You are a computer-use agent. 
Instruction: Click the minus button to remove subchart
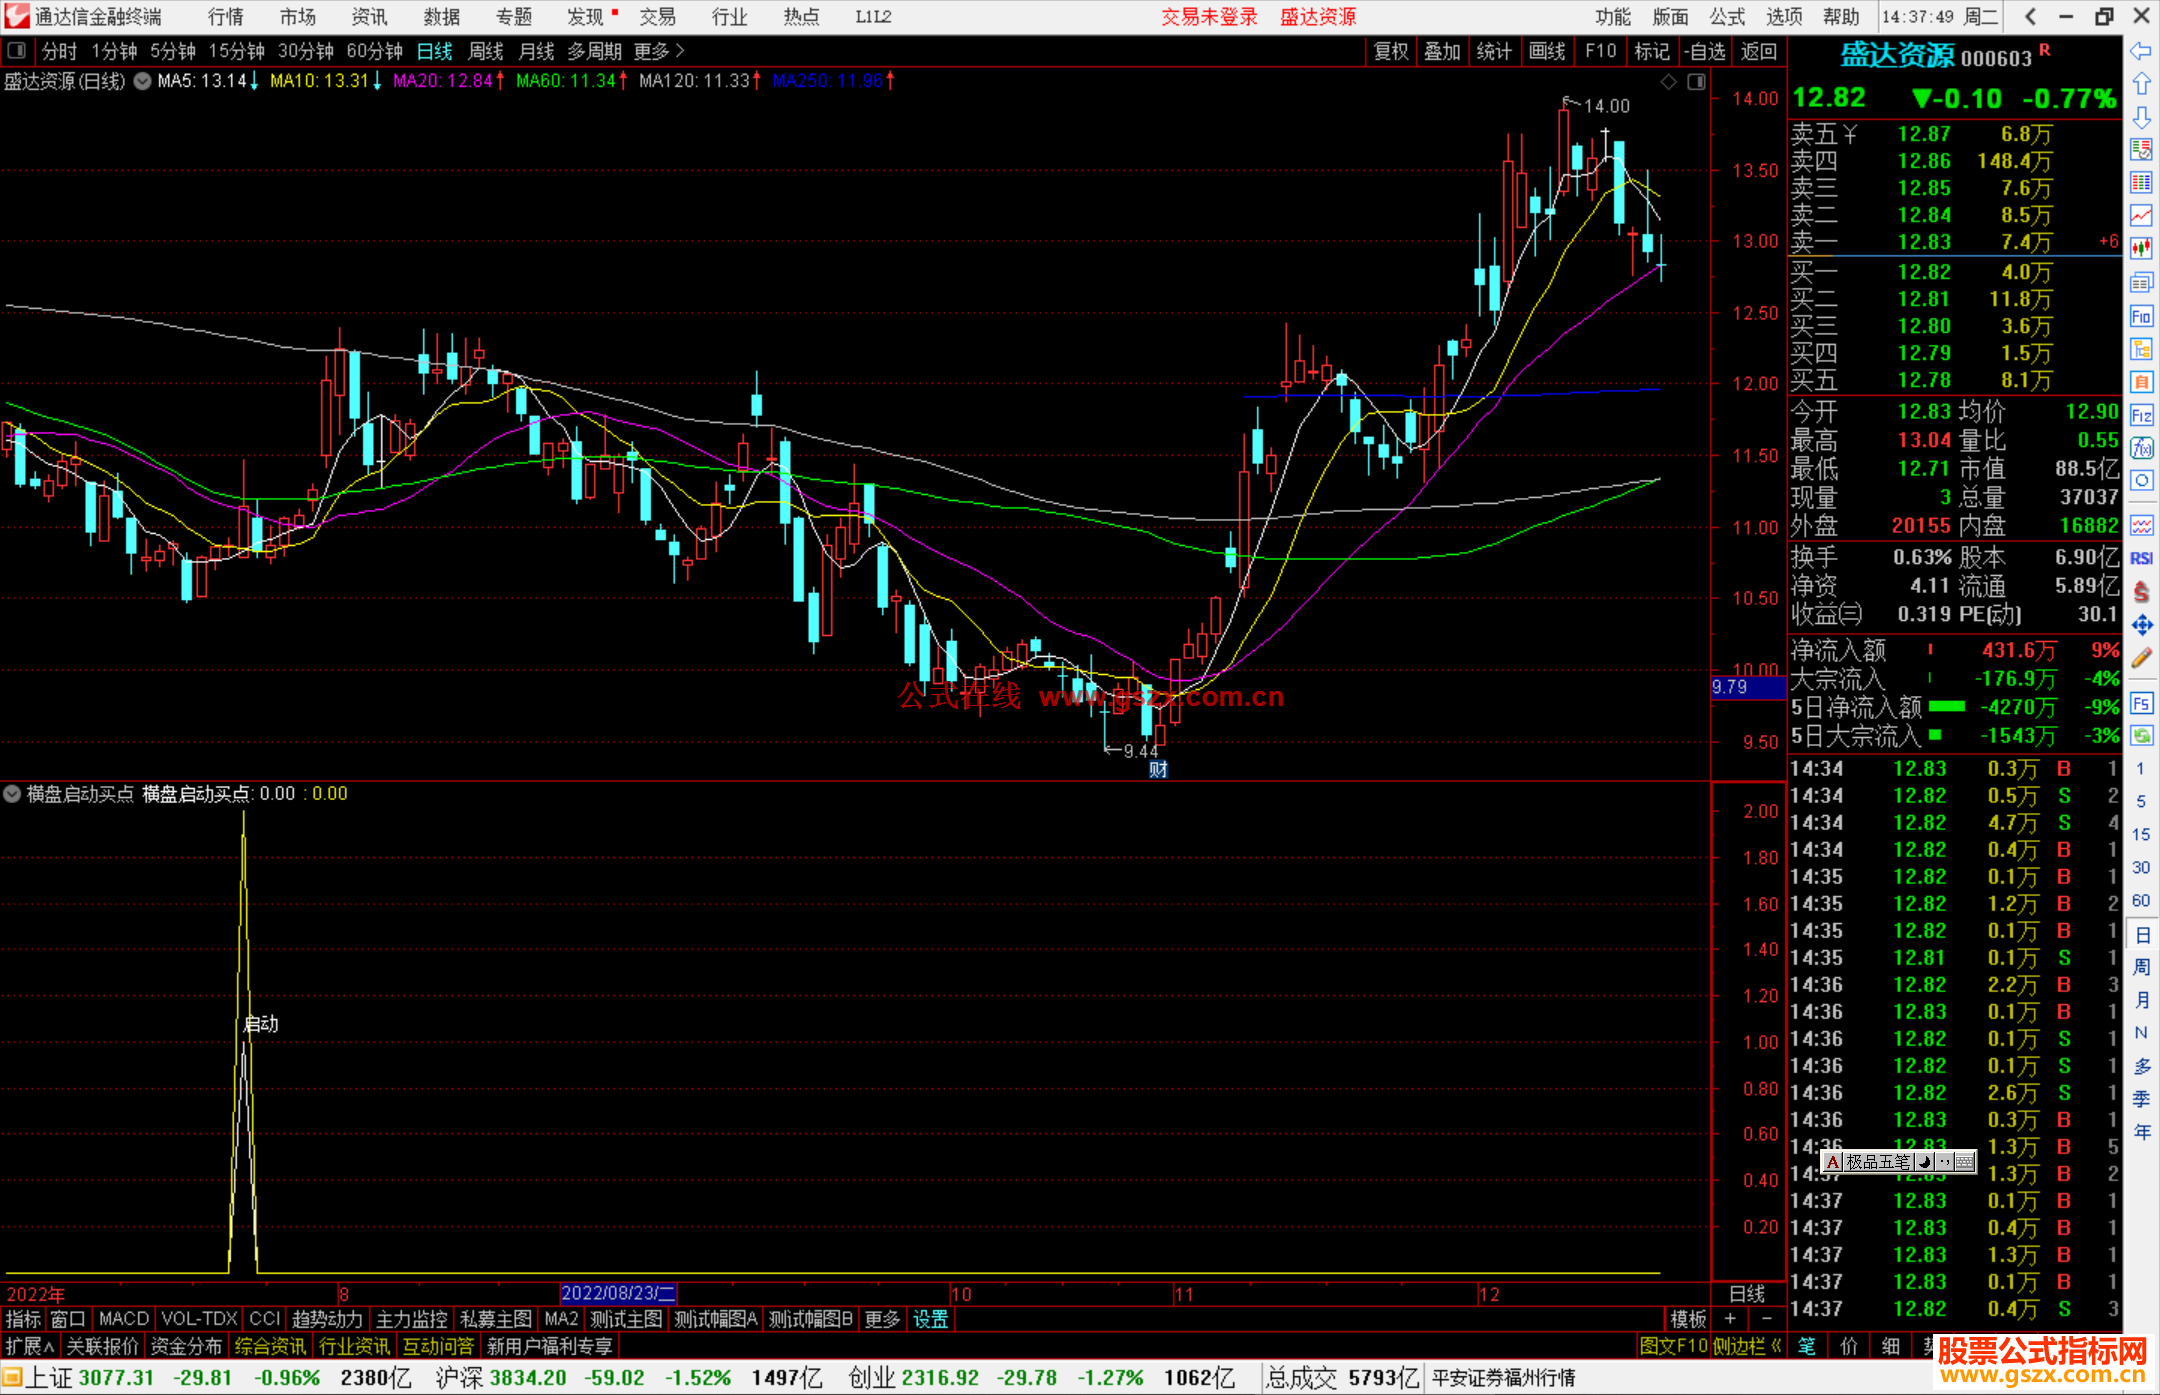(1766, 1319)
